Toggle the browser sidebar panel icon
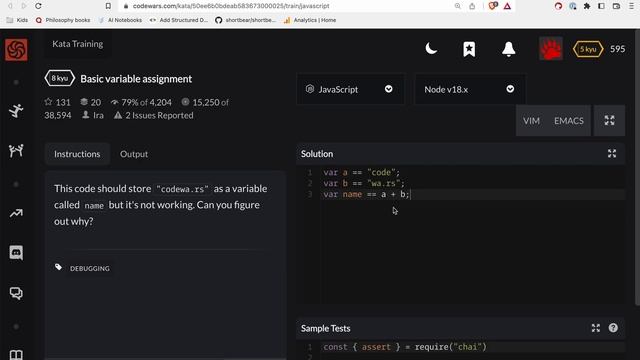Viewport: 640px width, 360px height. click(601, 6)
